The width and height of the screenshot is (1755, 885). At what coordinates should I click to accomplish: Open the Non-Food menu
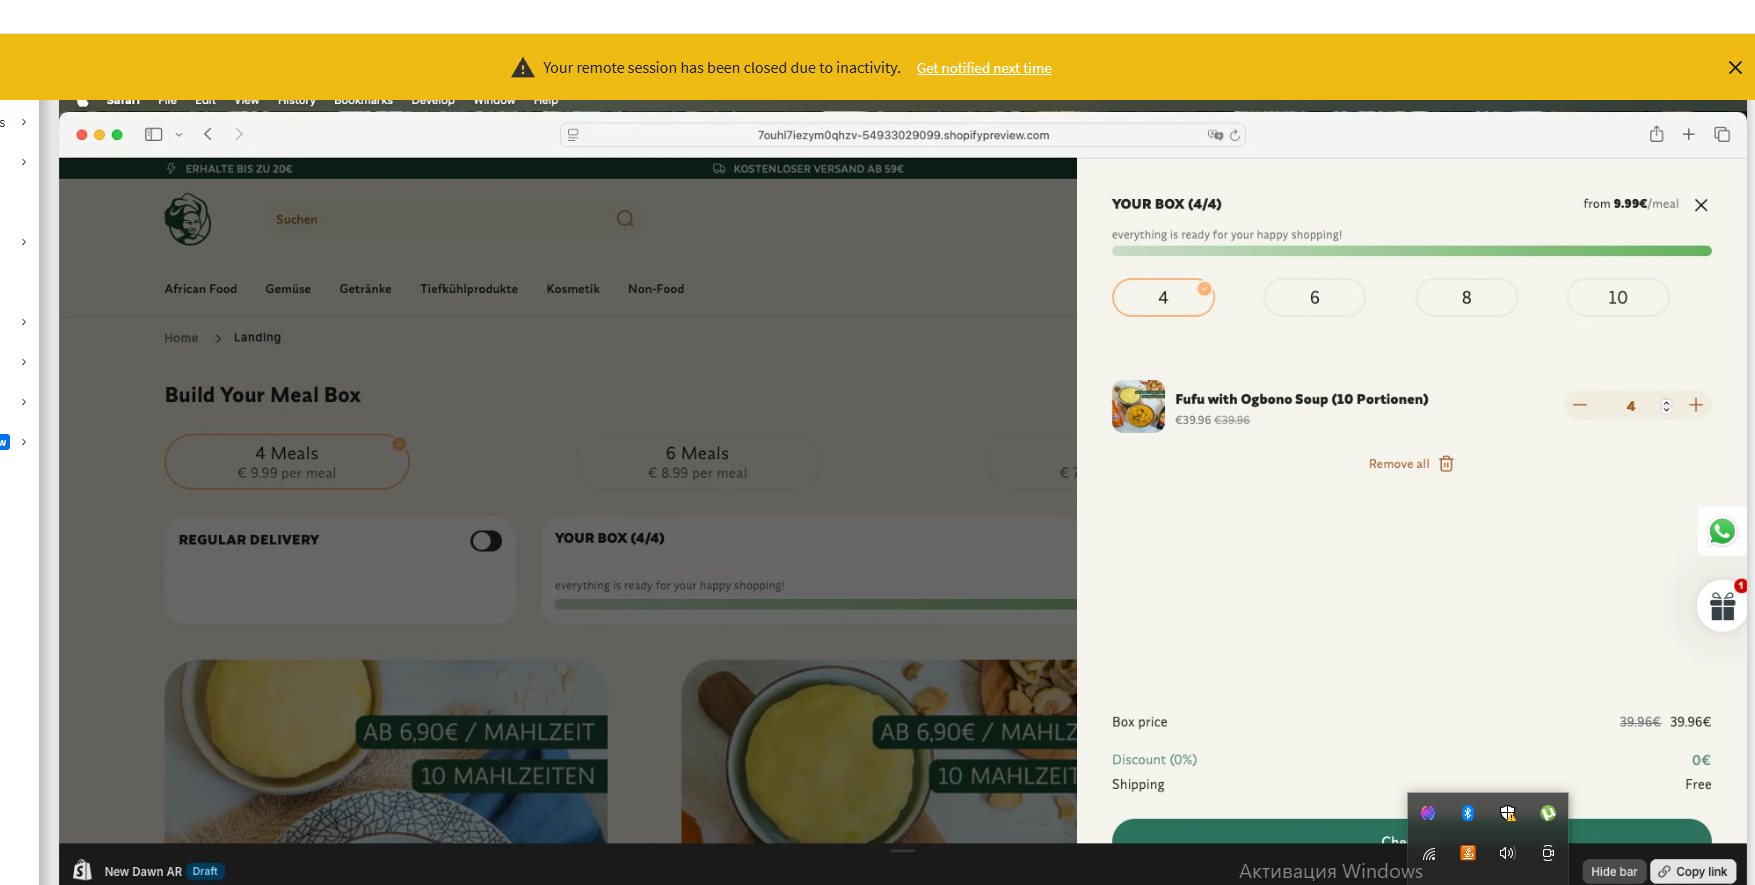click(656, 289)
